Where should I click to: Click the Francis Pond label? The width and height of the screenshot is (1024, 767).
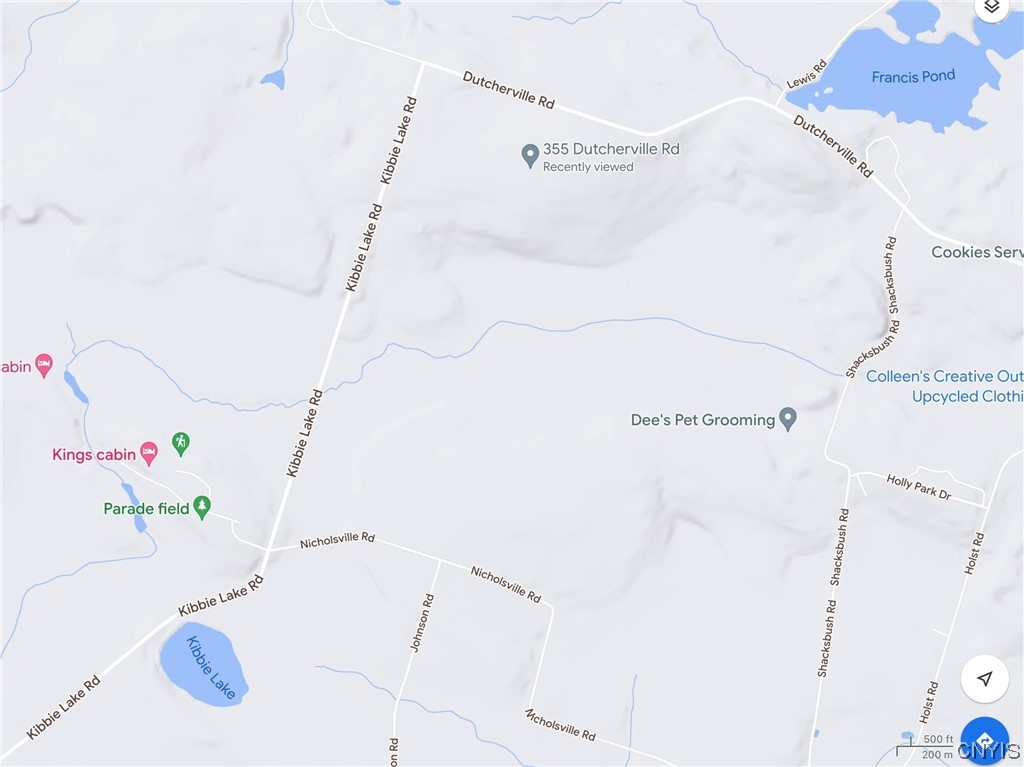point(913,76)
